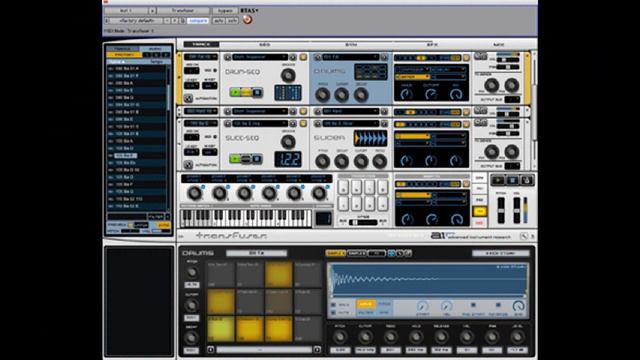Image resolution: width=640 pixels, height=360 pixels.
Task: Select the FX tab in Drums editor
Action: (376, 253)
